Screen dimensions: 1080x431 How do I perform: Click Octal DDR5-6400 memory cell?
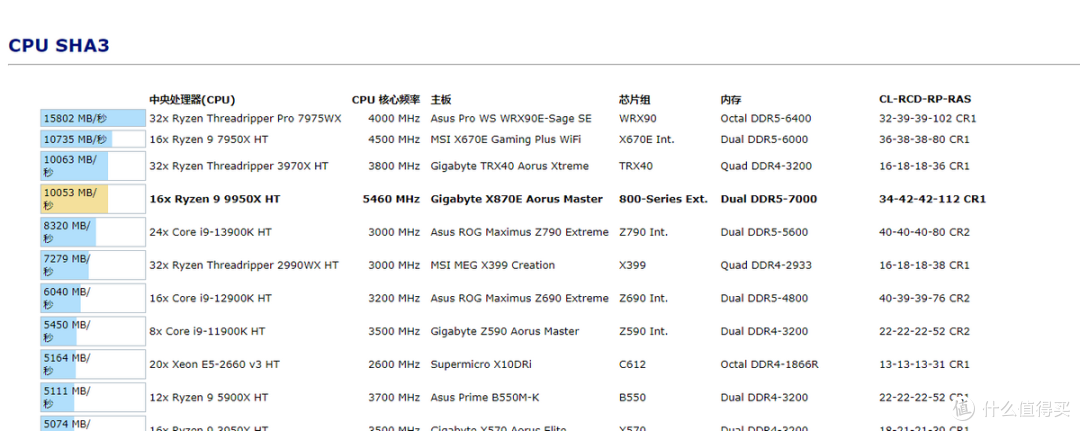tap(766, 118)
